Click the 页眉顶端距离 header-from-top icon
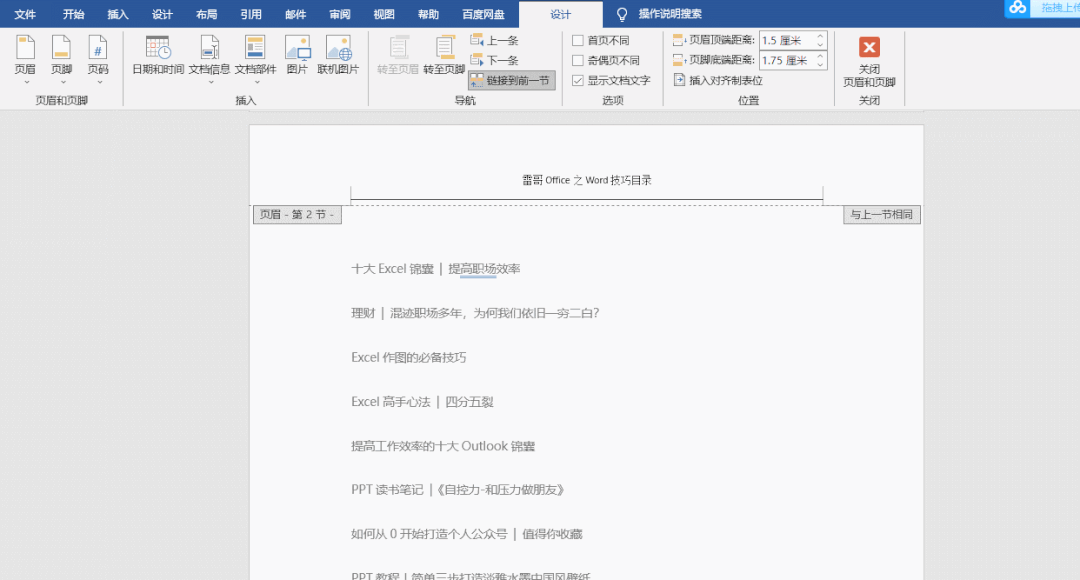The image size is (1080, 580). [x=678, y=40]
